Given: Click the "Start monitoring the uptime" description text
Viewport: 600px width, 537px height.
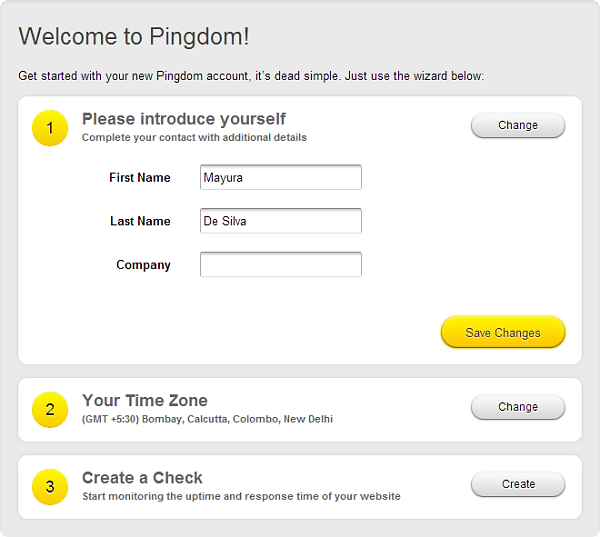Looking at the screenshot, I should (241, 496).
